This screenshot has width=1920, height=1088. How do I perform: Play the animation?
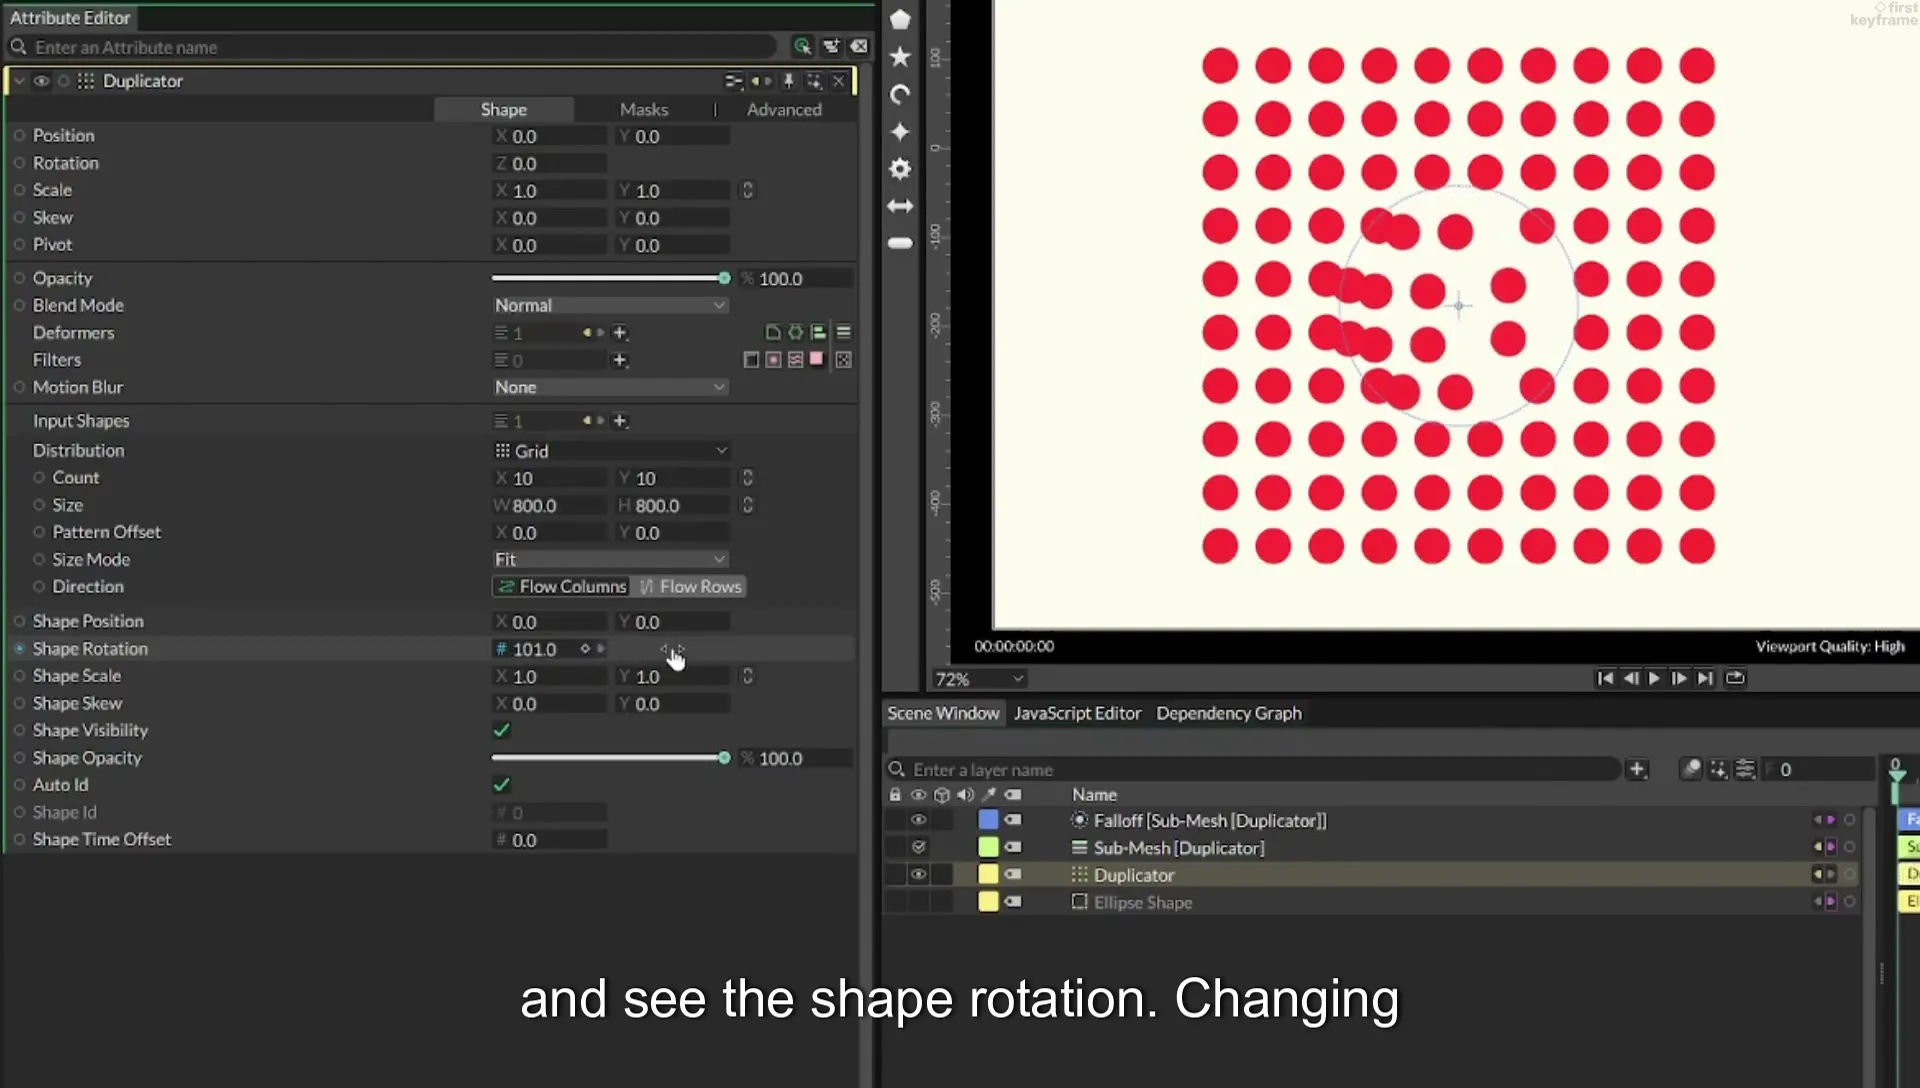1654,678
